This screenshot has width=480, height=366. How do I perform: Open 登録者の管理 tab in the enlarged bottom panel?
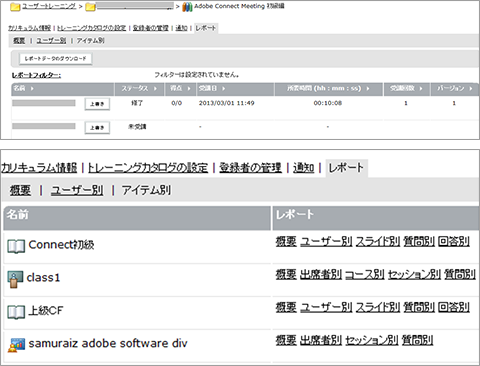click(250, 168)
